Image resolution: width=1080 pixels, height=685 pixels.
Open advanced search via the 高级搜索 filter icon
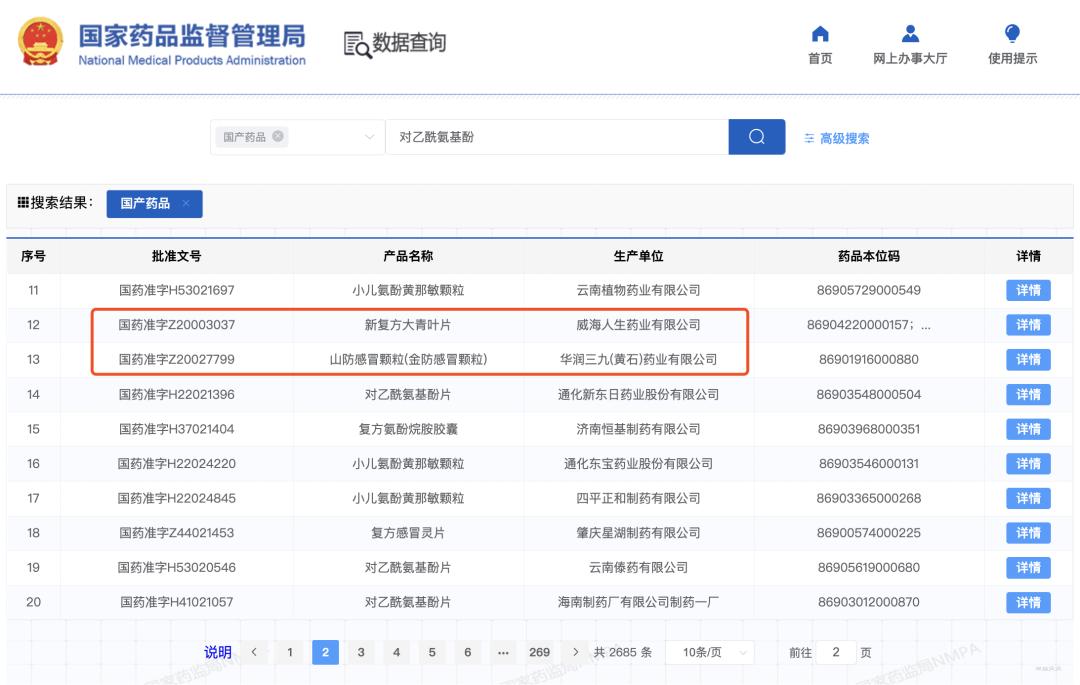[808, 138]
